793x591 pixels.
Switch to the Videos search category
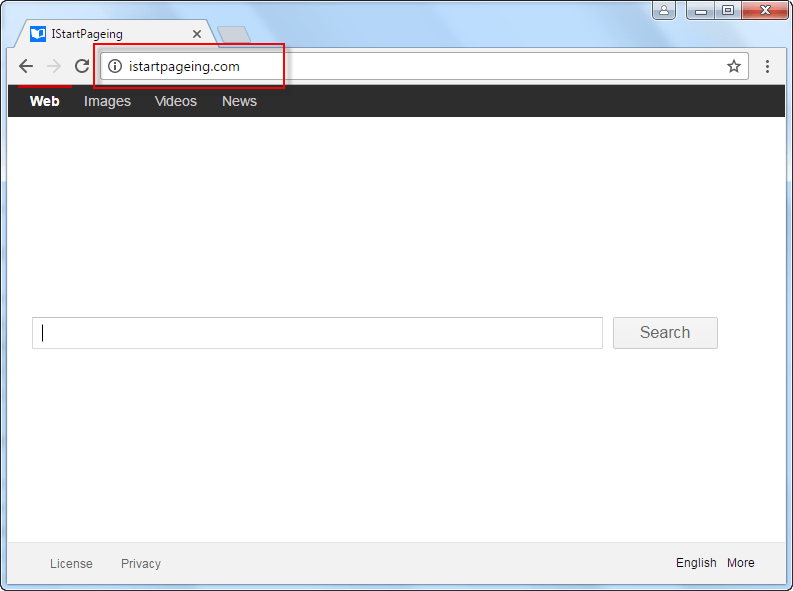(x=175, y=101)
